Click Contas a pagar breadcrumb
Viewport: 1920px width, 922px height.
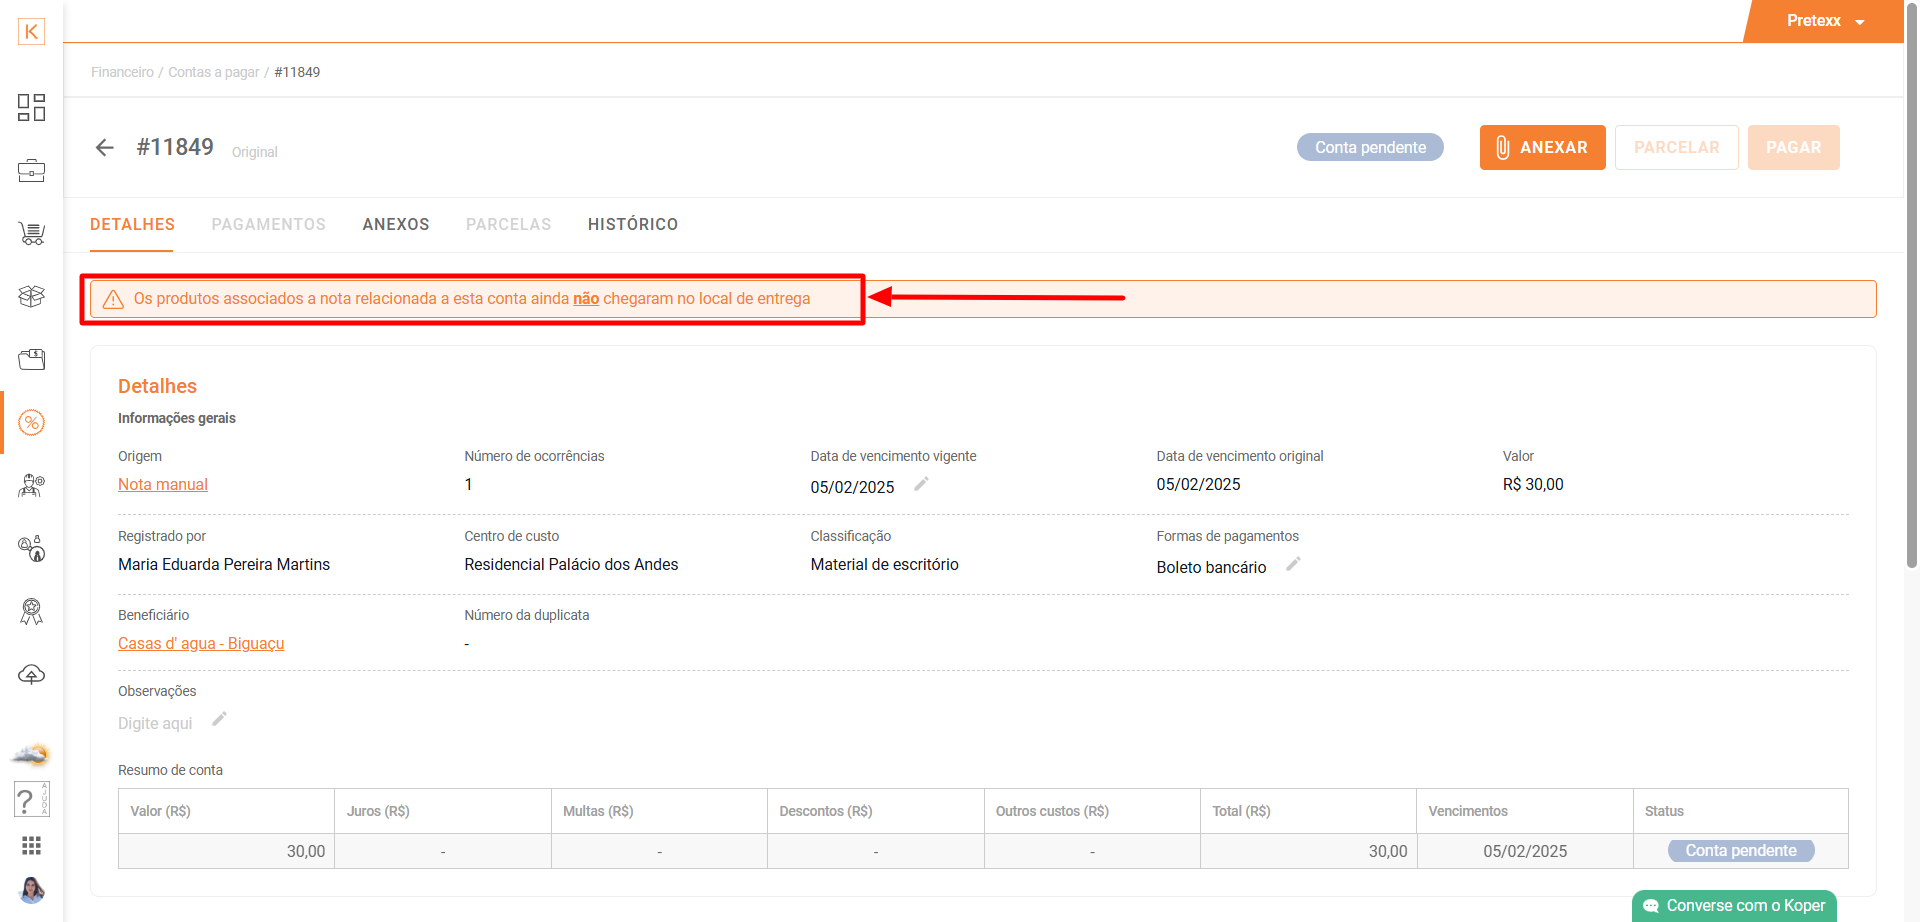tap(213, 72)
